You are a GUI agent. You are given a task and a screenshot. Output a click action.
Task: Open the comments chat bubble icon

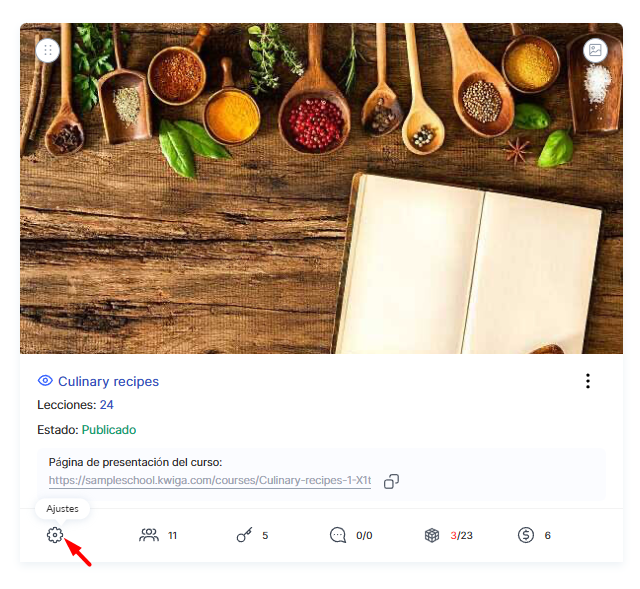coord(338,535)
